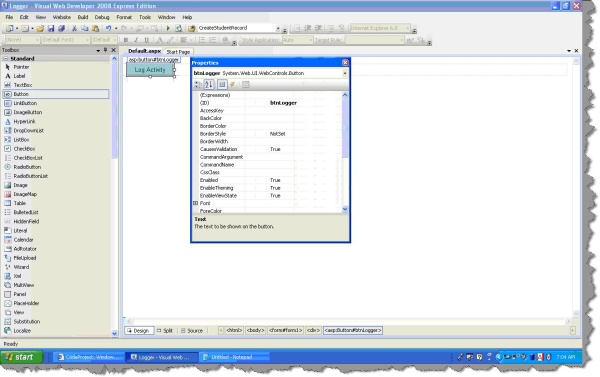
Task: Switch to the Start Page tab
Action: click(178, 52)
